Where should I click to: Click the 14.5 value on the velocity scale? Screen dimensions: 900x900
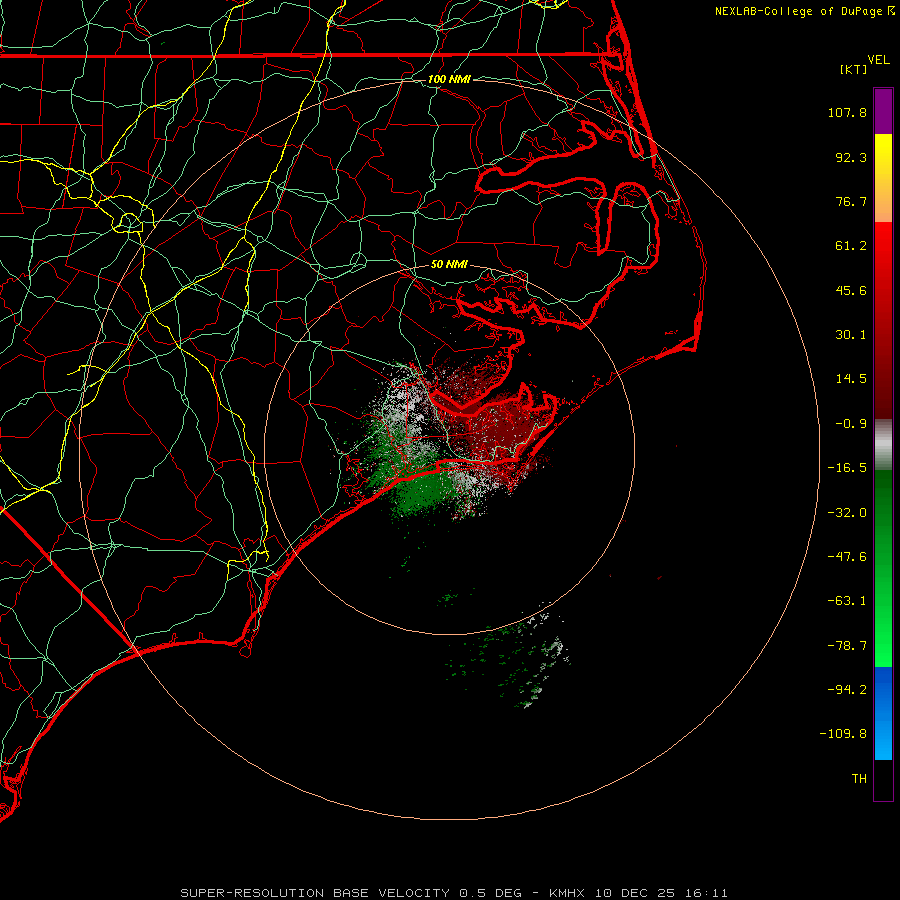click(851, 379)
